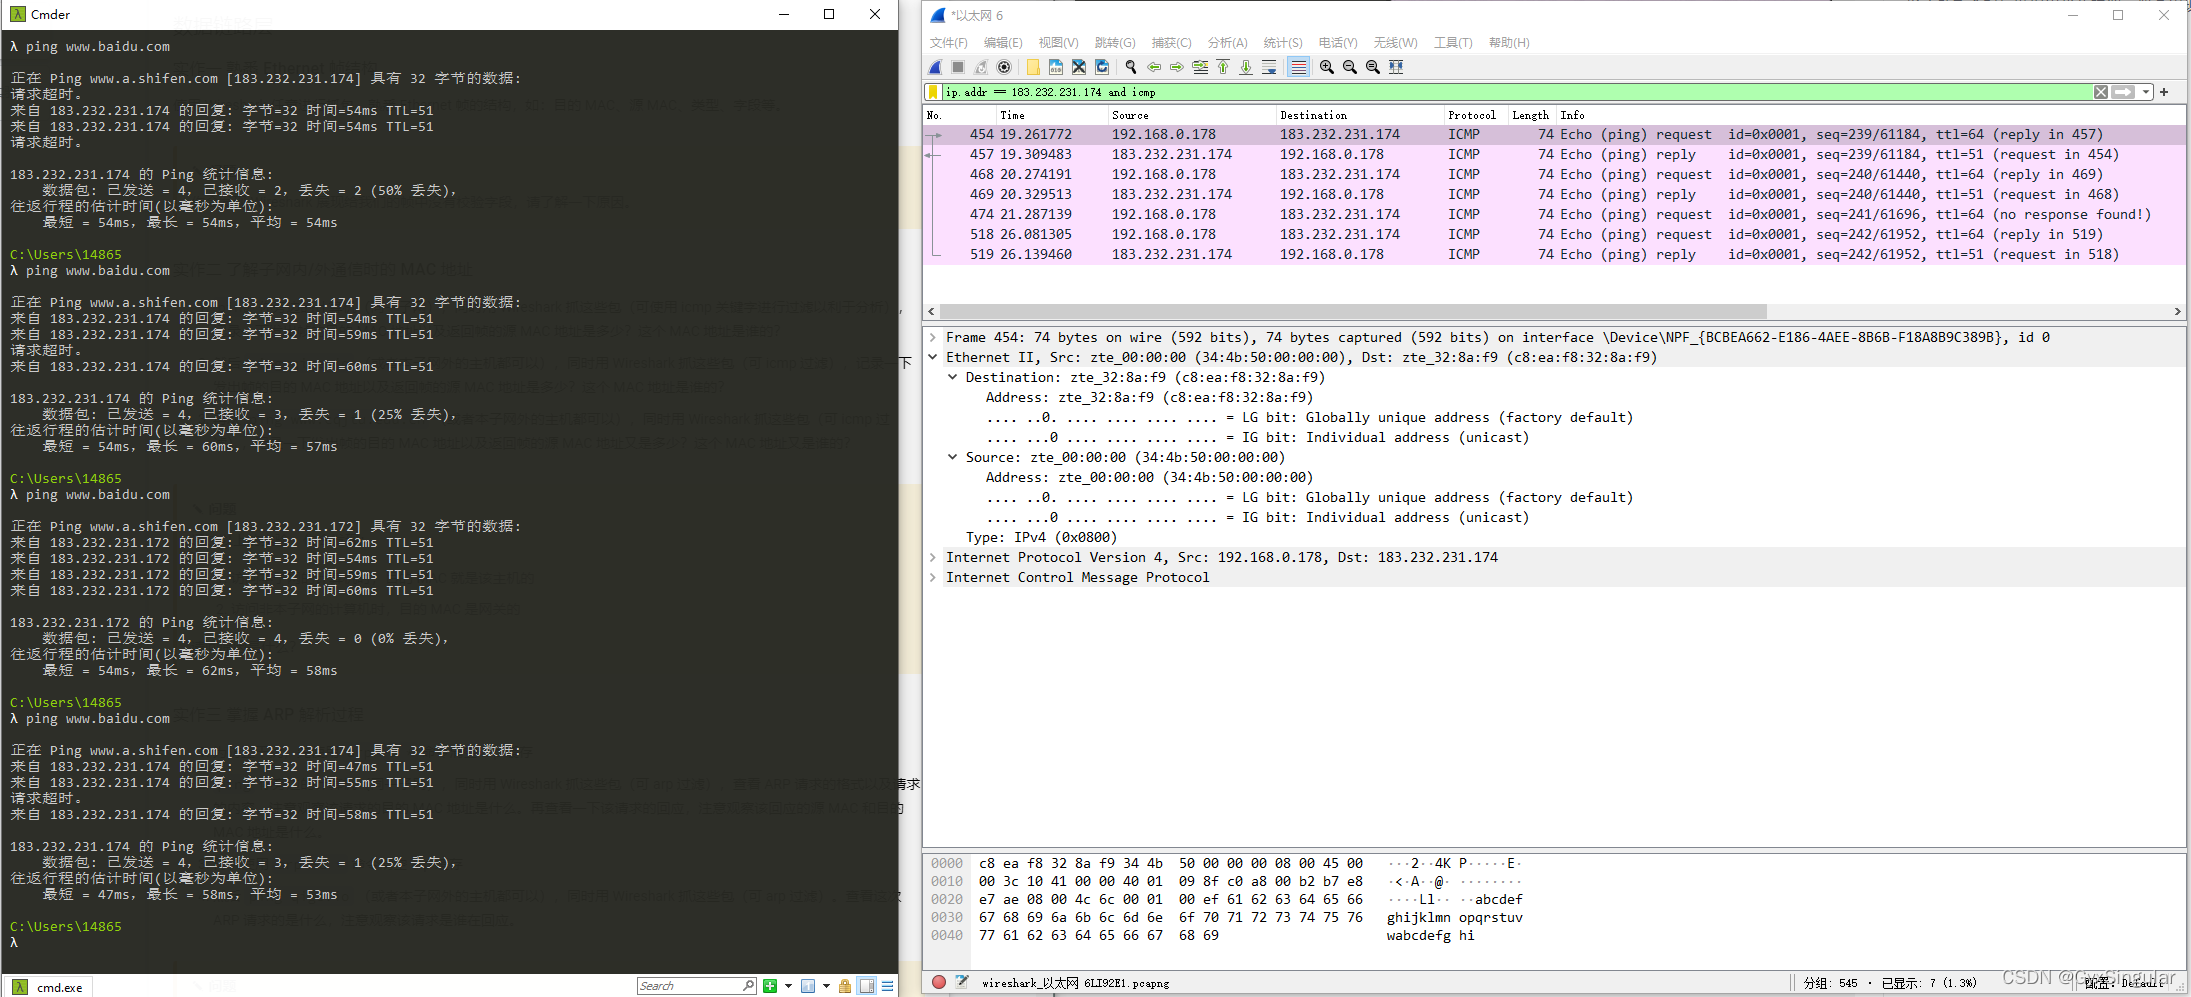Clear the display filter with X
This screenshot has height=997, width=2191.
(x=2101, y=92)
